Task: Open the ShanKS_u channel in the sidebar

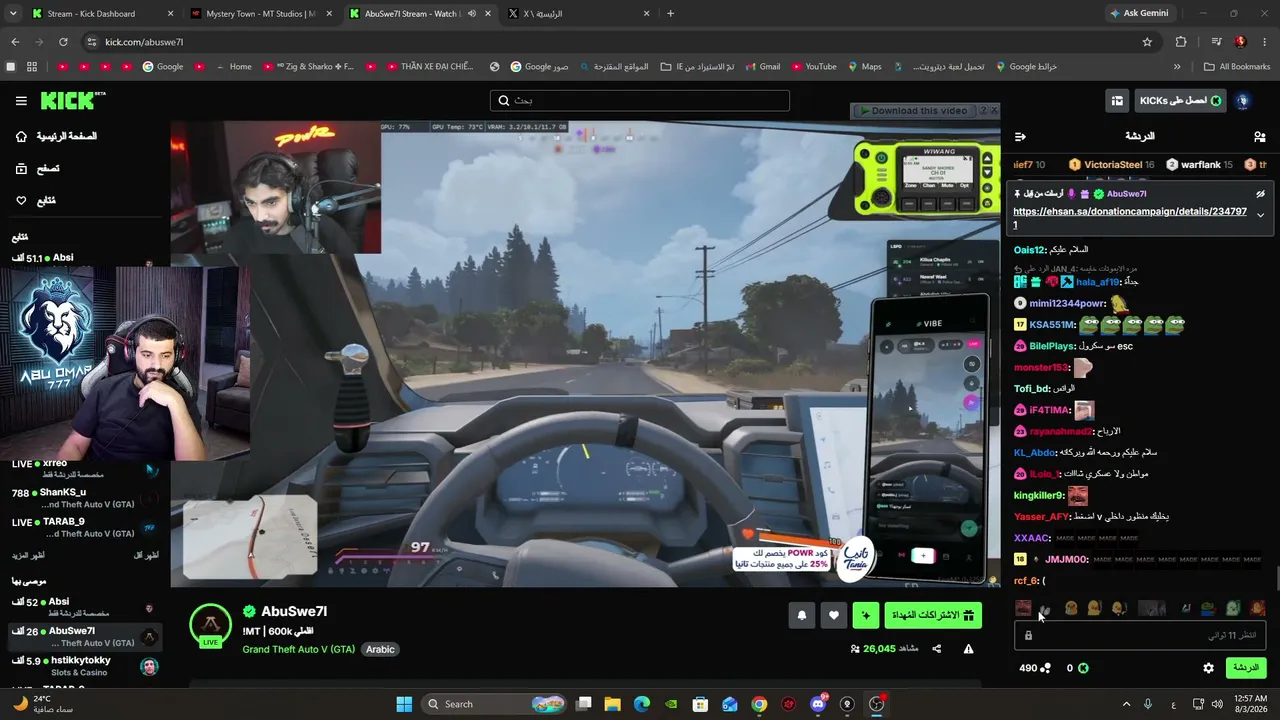Action: pyautogui.click(x=85, y=498)
